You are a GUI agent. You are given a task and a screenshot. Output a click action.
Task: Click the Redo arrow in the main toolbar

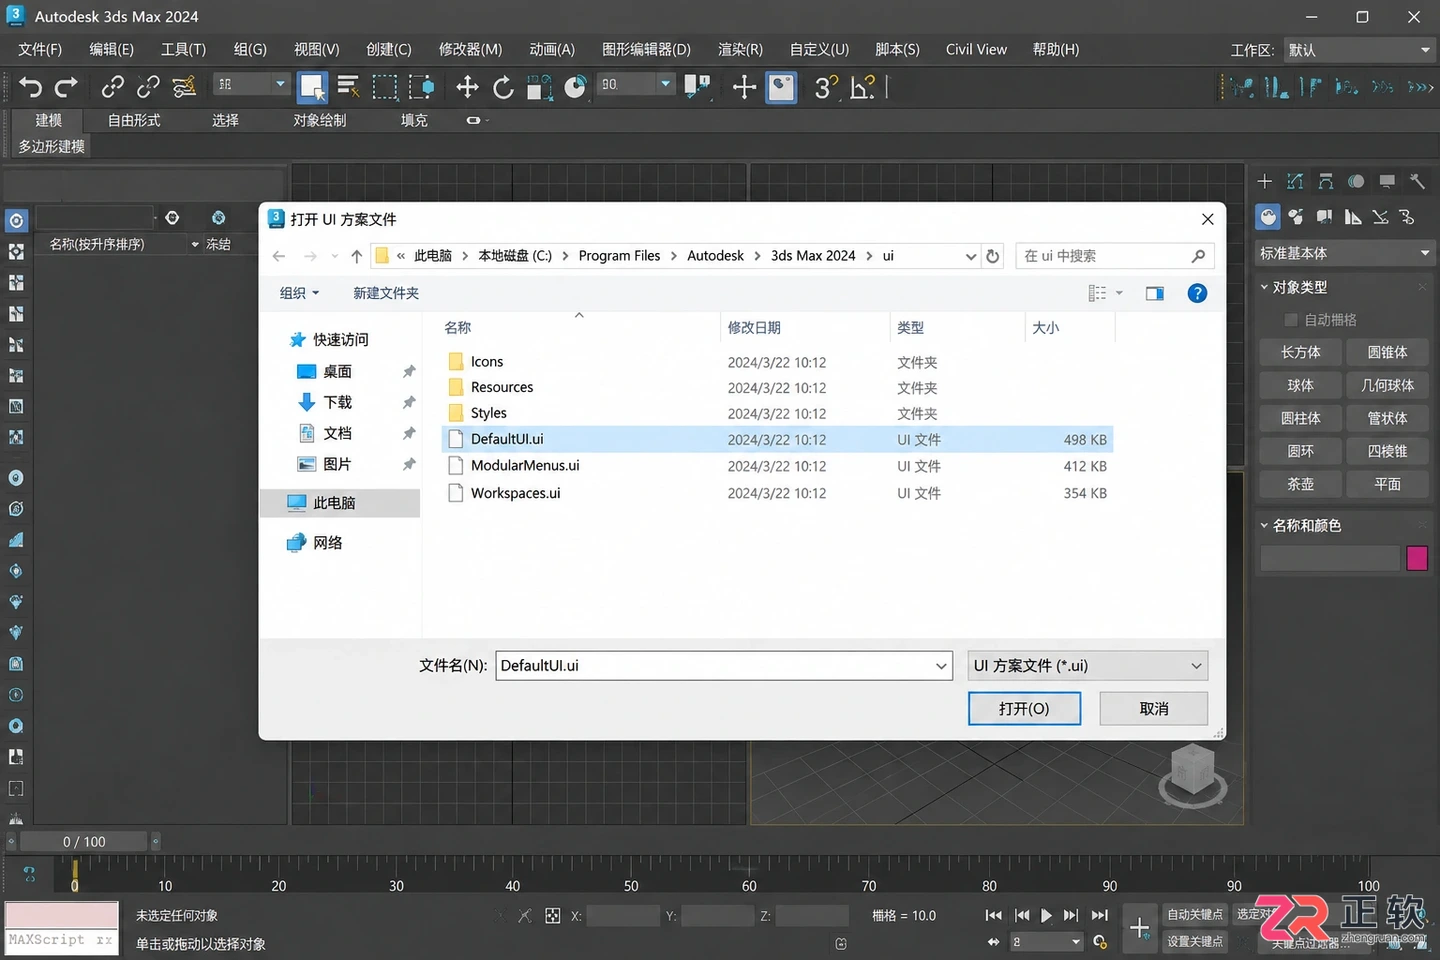click(66, 88)
